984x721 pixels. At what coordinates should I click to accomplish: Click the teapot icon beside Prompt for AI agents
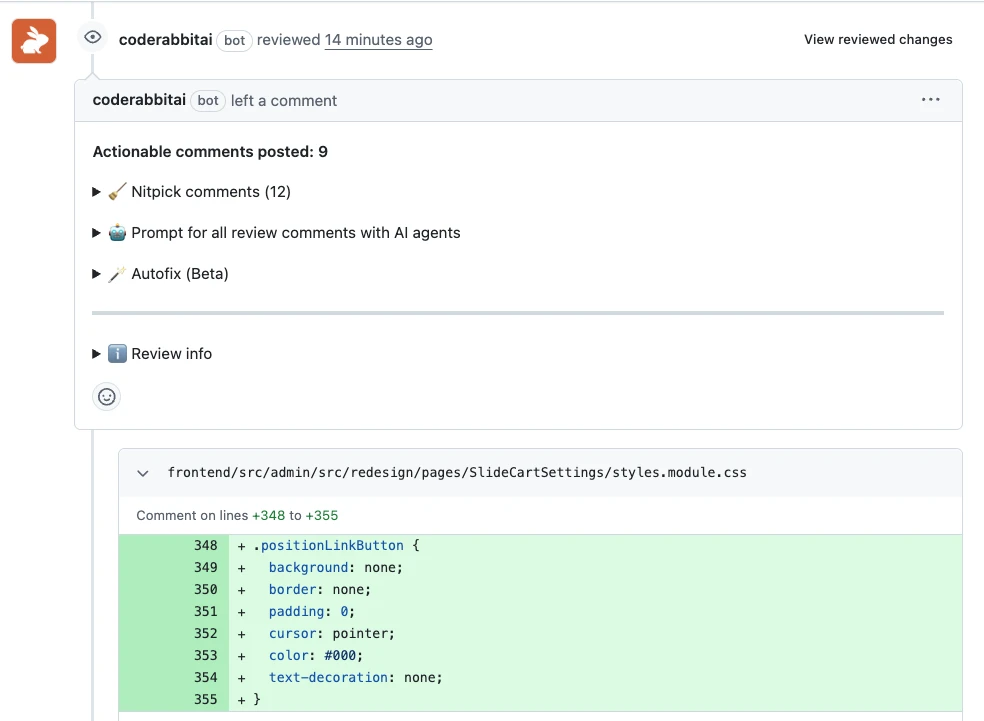[x=116, y=232]
